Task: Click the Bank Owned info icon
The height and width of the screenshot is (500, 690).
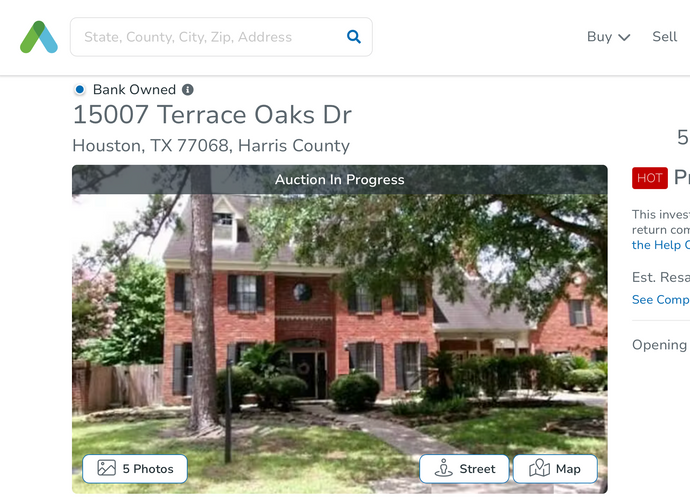Action: point(188,90)
